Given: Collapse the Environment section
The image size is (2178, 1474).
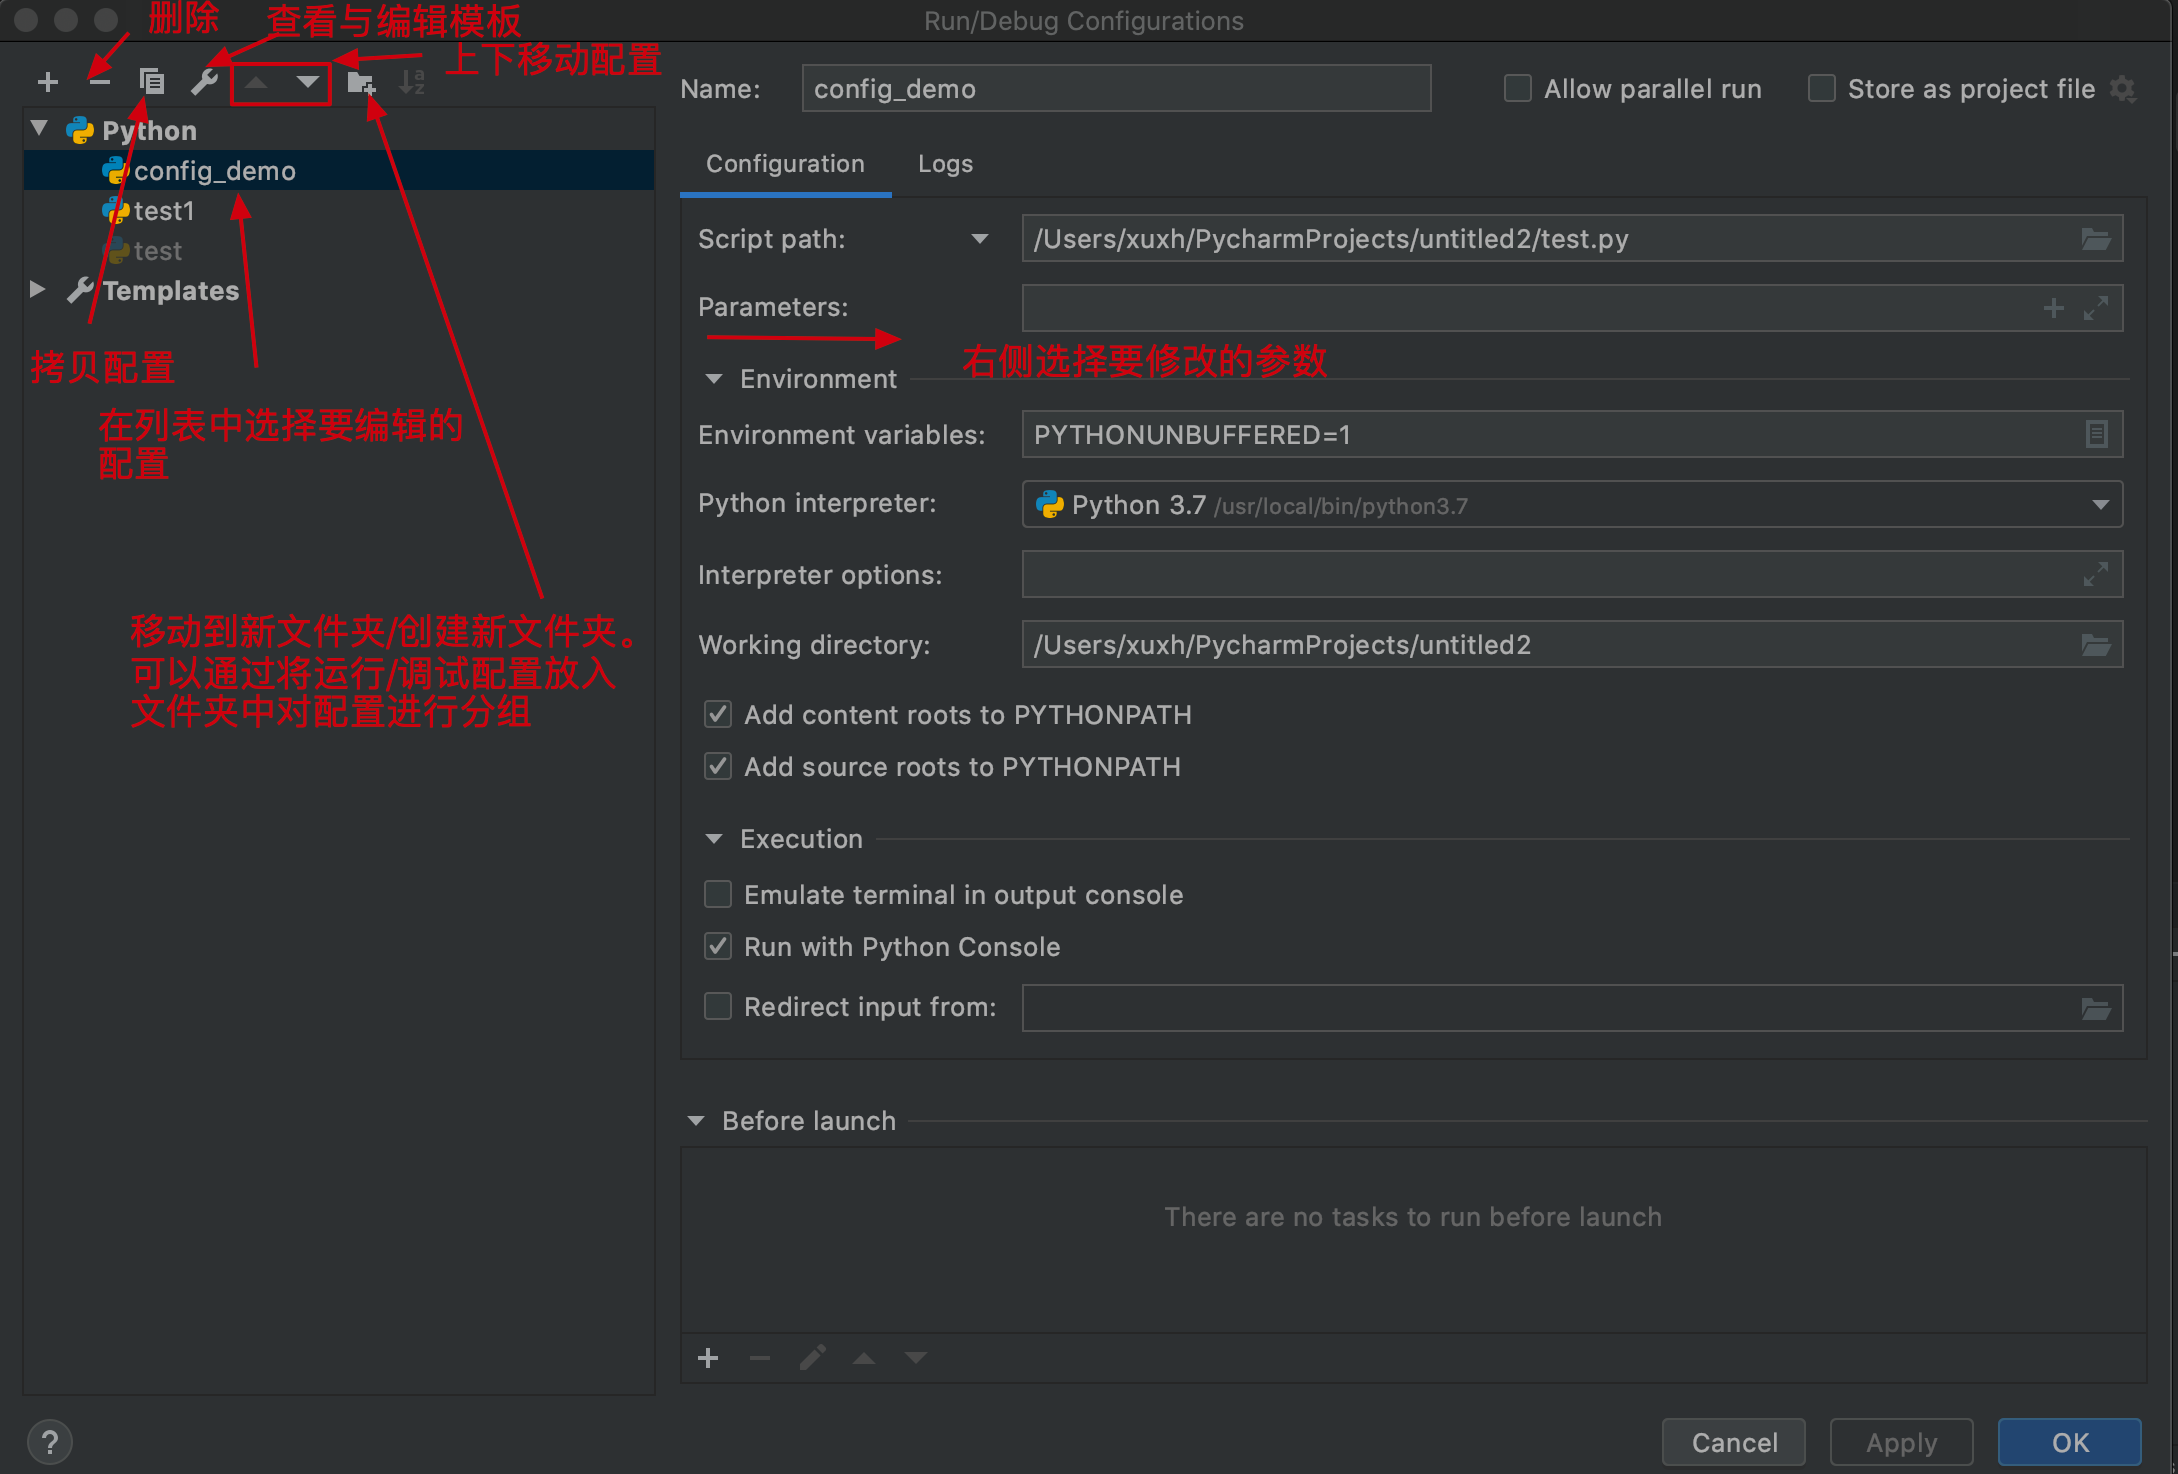Looking at the screenshot, I should [x=714, y=379].
